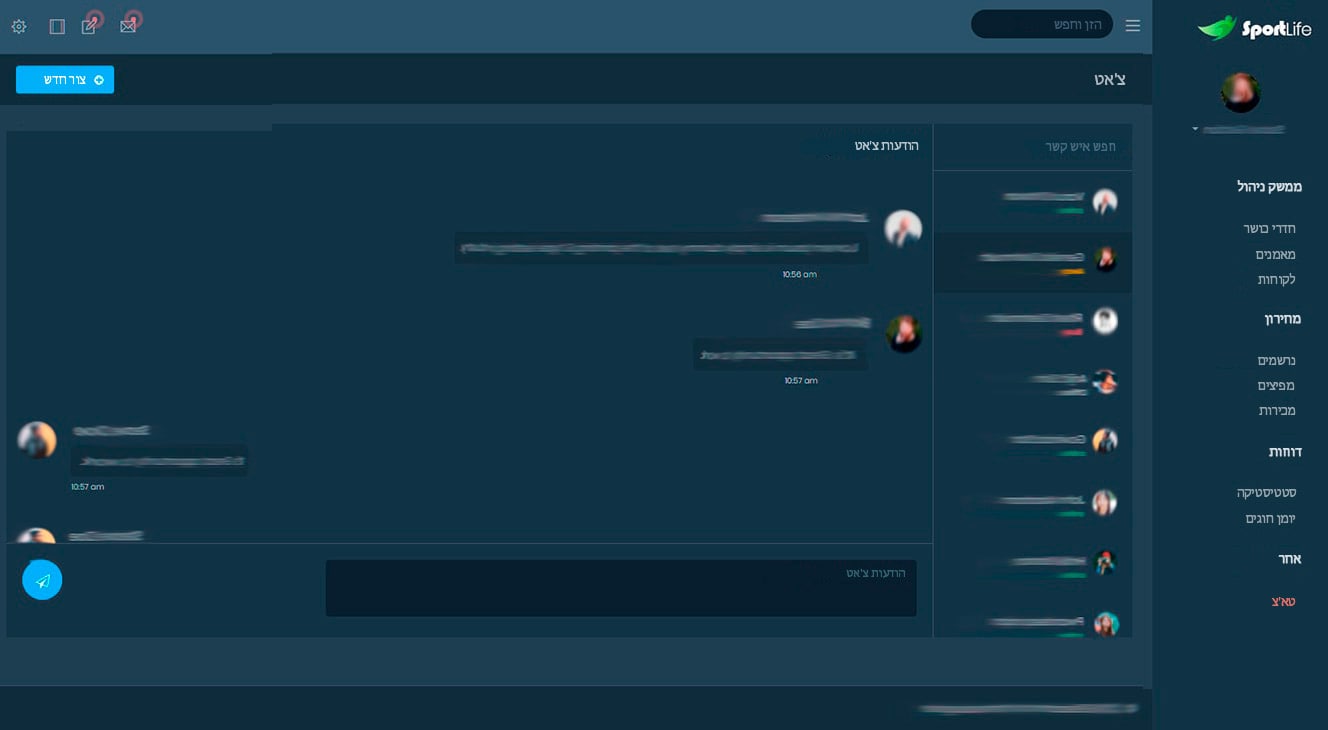Focus the הזן וחפש search field

click(x=1042, y=24)
